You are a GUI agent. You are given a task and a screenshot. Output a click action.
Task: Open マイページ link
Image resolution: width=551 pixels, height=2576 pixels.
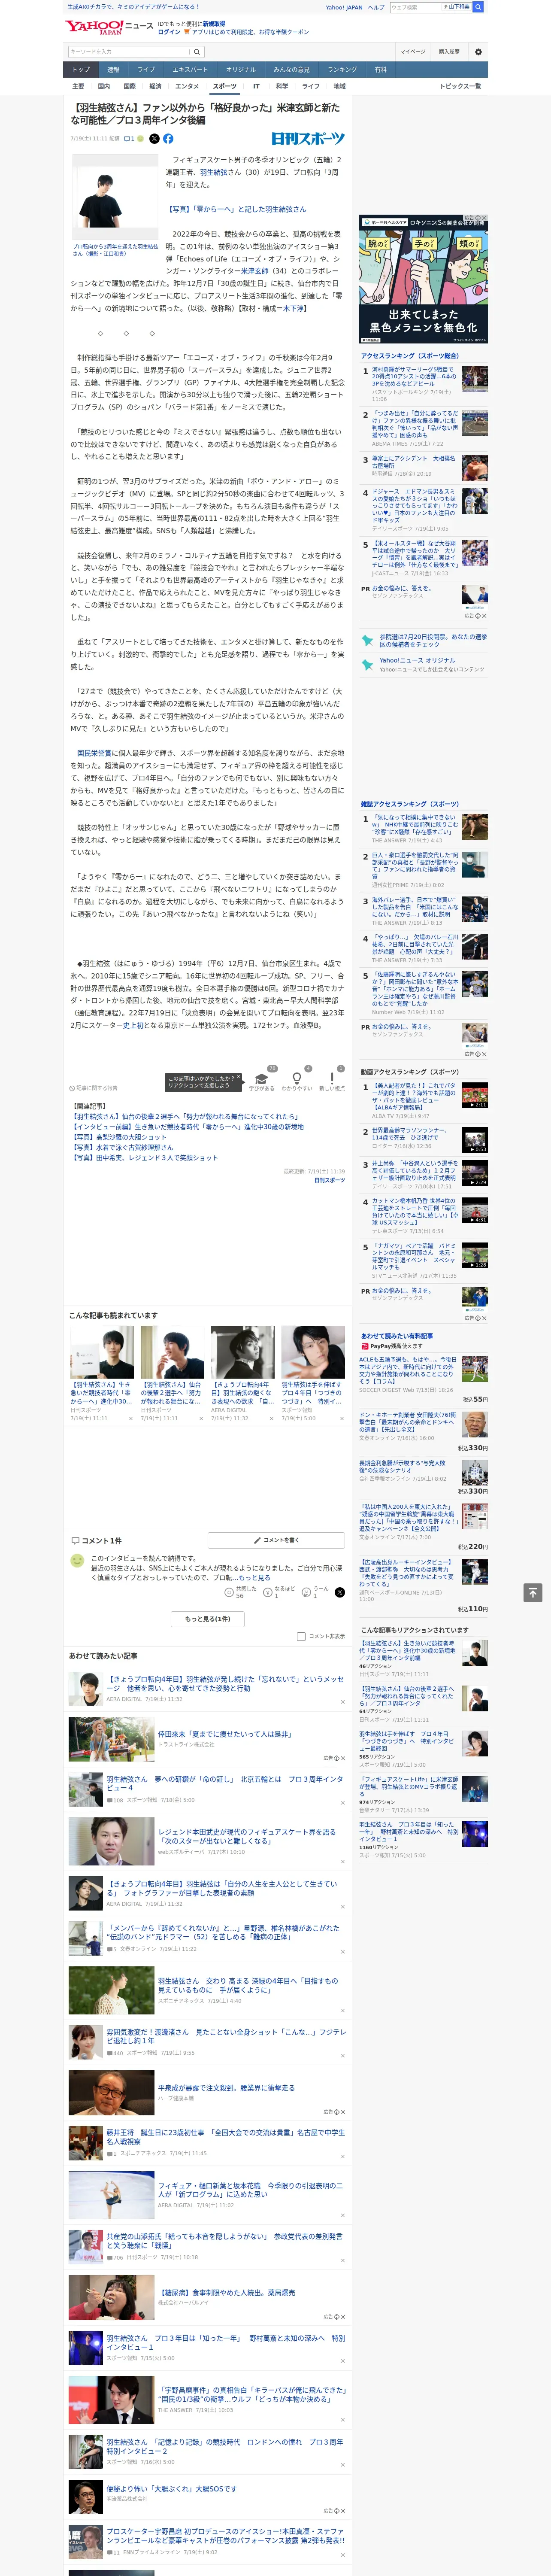click(412, 52)
